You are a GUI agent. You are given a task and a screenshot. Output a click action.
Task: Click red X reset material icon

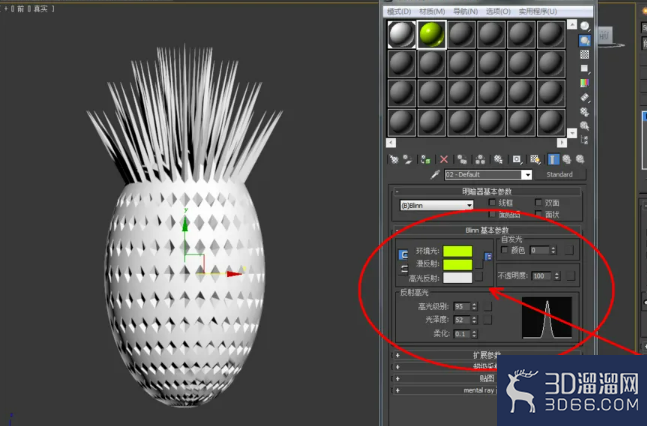coord(444,159)
